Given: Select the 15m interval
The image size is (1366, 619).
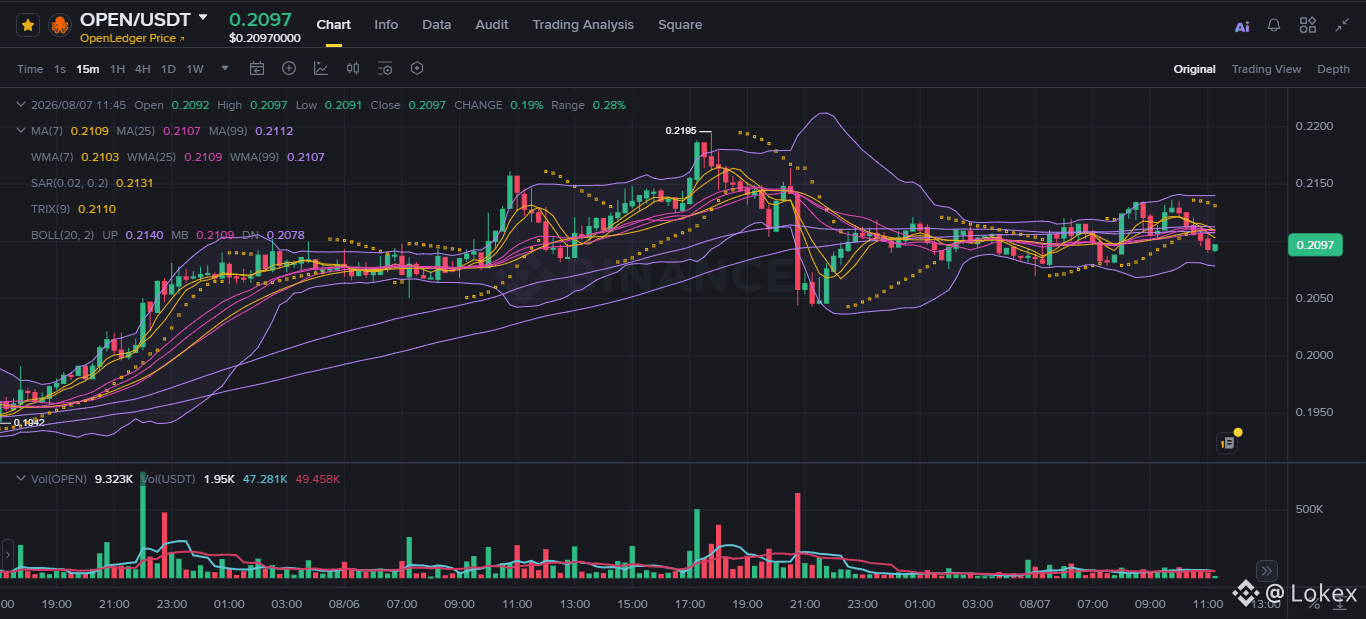Looking at the screenshot, I should (88, 69).
